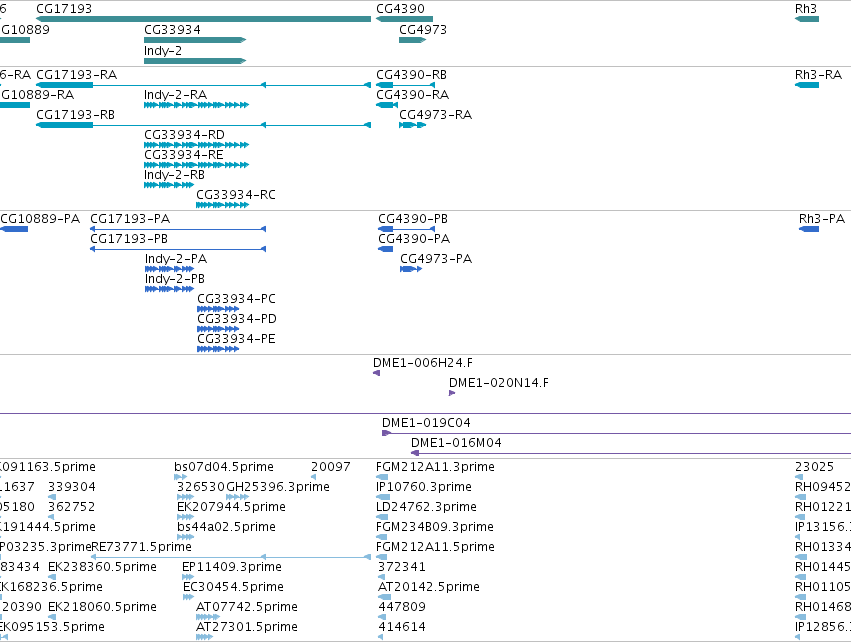Select the Rh3-RA transcript

(x=807, y=85)
